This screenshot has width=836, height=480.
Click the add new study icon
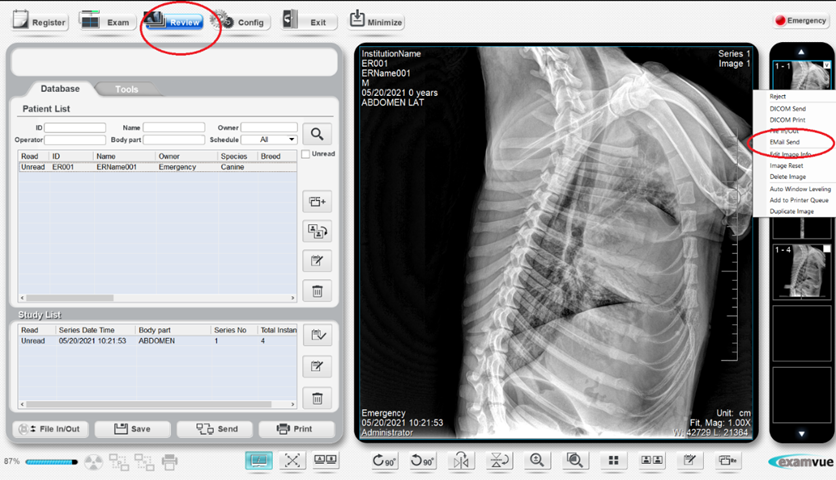coord(317,202)
